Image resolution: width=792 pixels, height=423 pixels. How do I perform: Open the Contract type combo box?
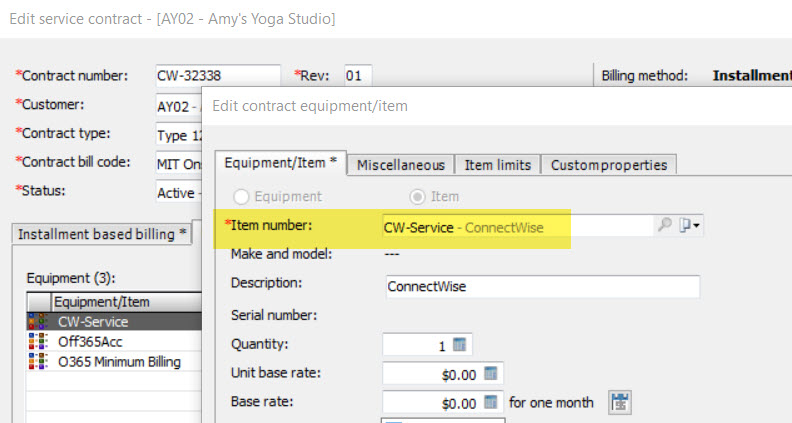point(178,134)
